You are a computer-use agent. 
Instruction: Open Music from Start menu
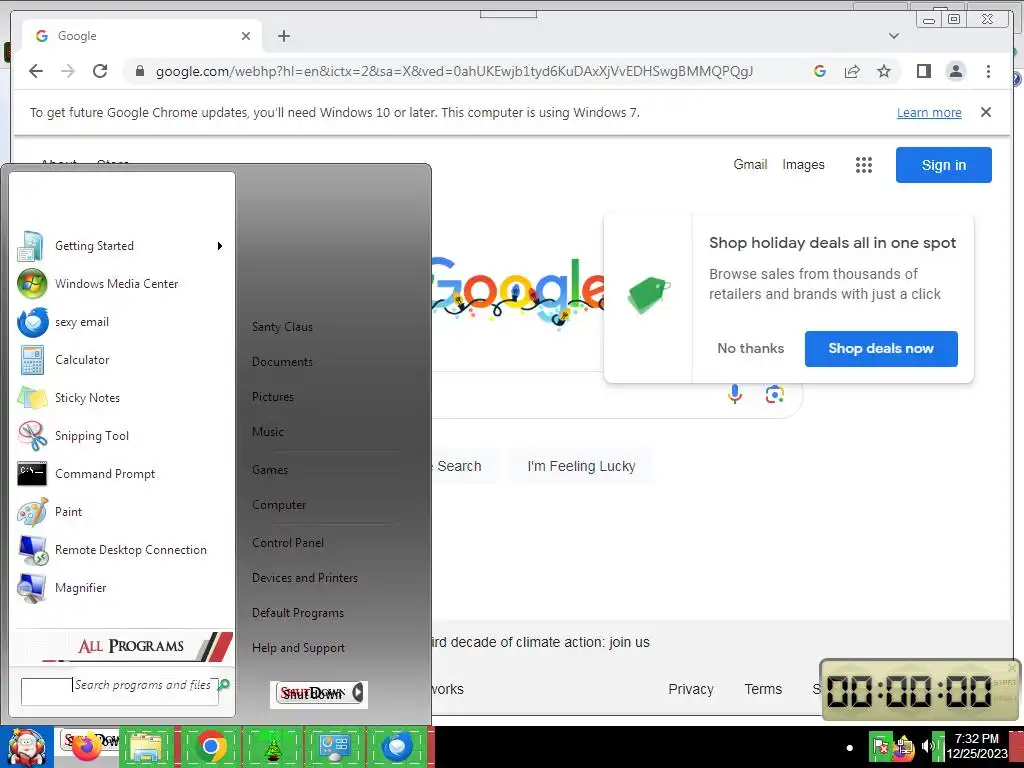click(268, 432)
